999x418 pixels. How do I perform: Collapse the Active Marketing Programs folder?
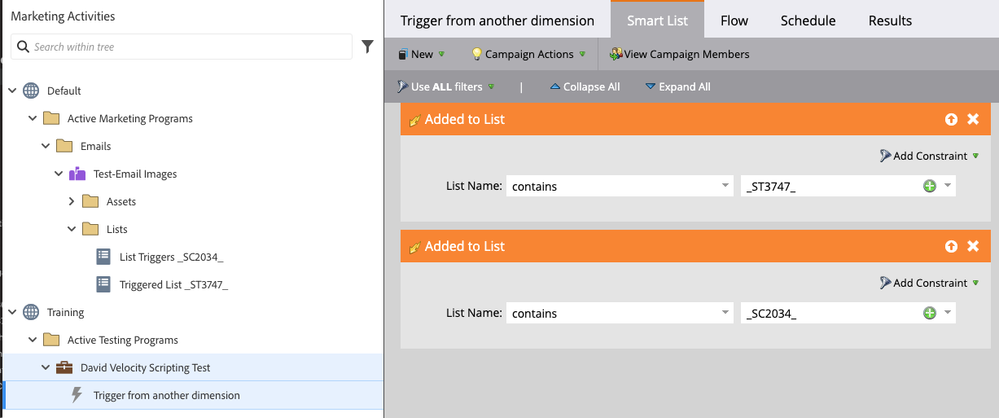[32, 119]
